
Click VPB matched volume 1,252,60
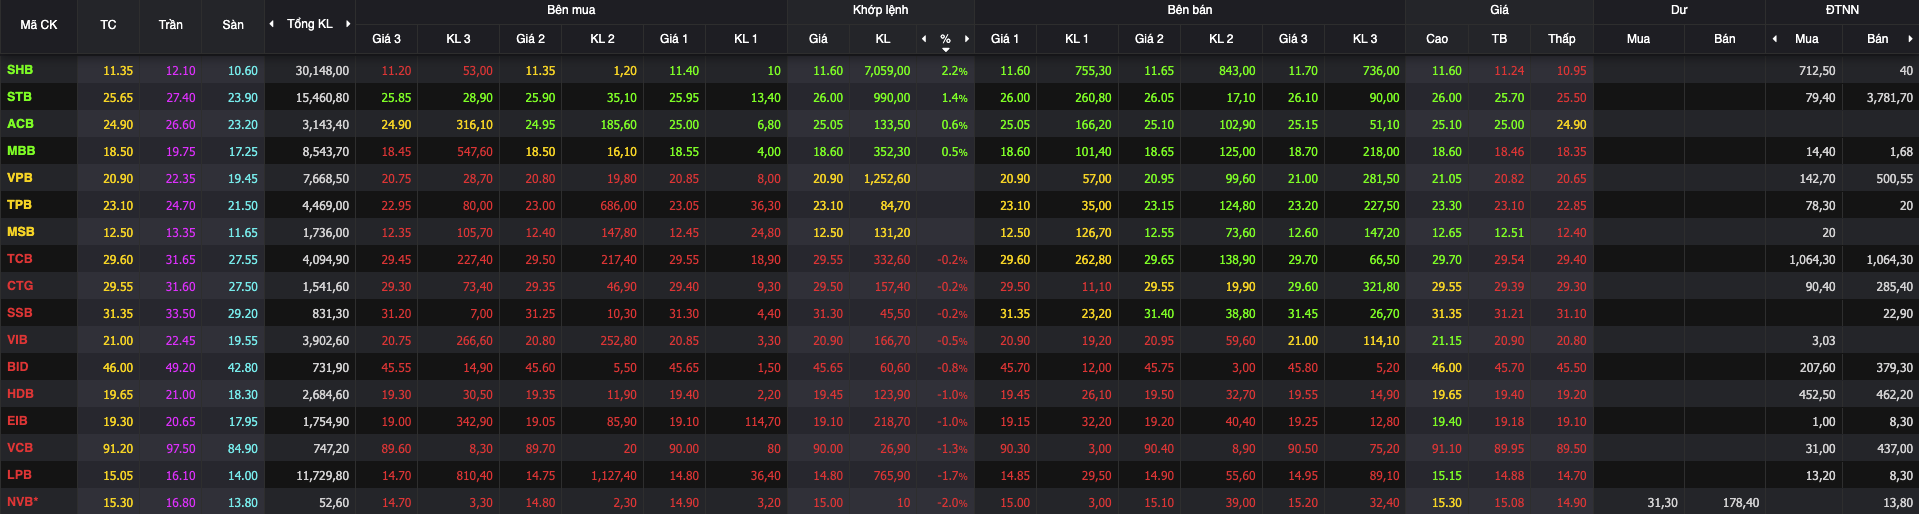(887, 179)
